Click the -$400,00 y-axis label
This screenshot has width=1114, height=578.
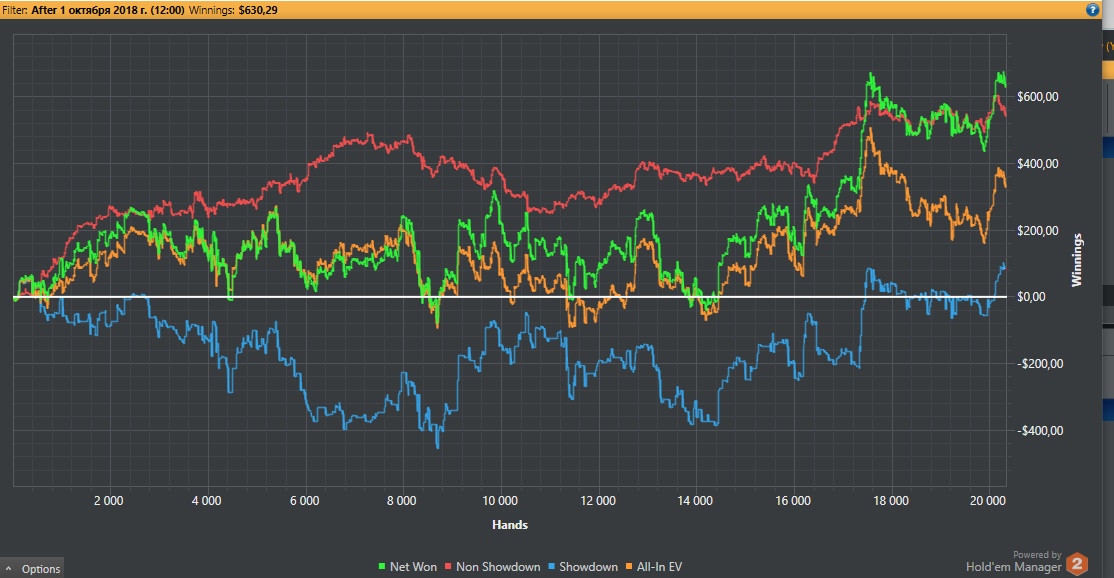tap(1036, 431)
